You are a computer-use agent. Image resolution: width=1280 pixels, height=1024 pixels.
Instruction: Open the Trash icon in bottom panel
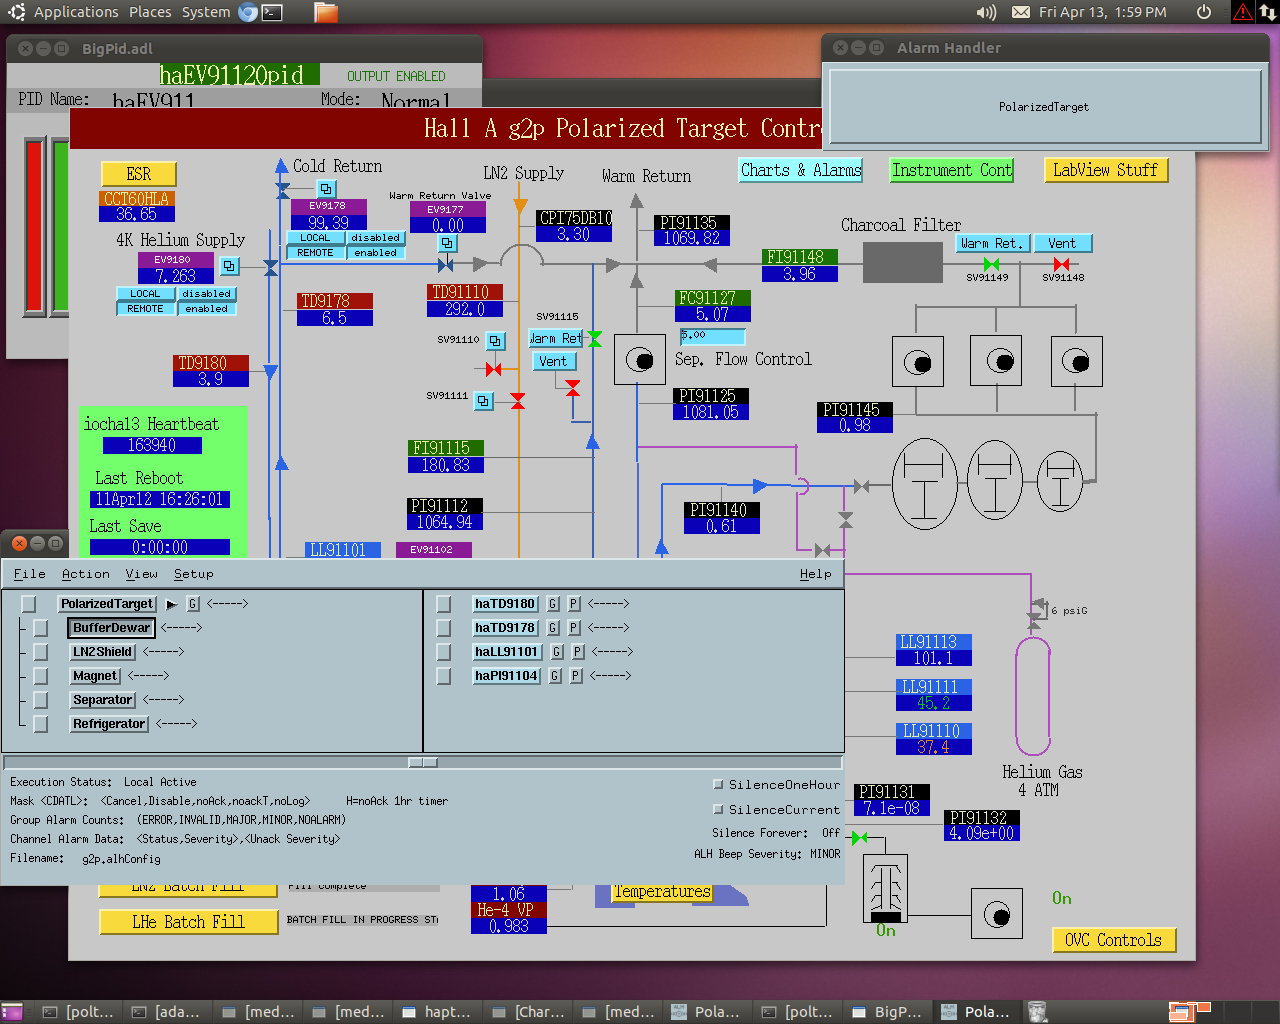click(1037, 1012)
